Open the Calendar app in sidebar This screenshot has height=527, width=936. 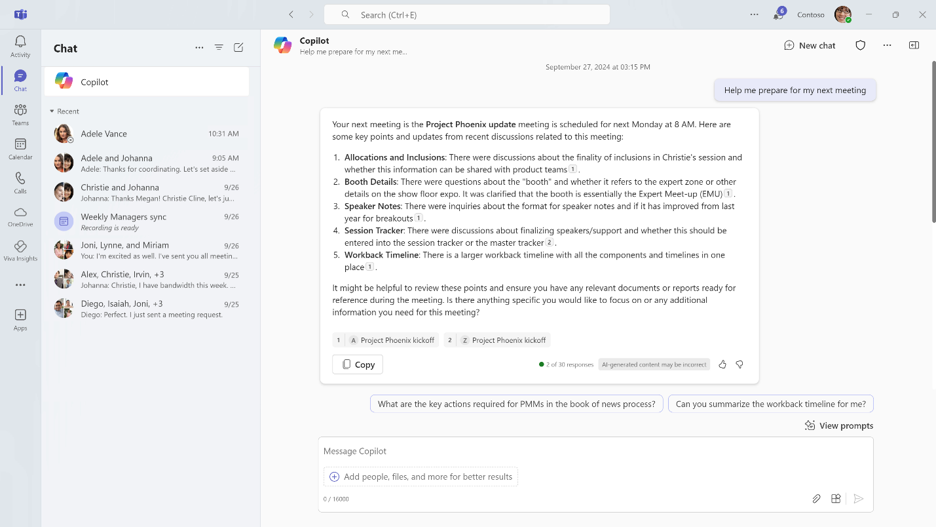tap(20, 148)
